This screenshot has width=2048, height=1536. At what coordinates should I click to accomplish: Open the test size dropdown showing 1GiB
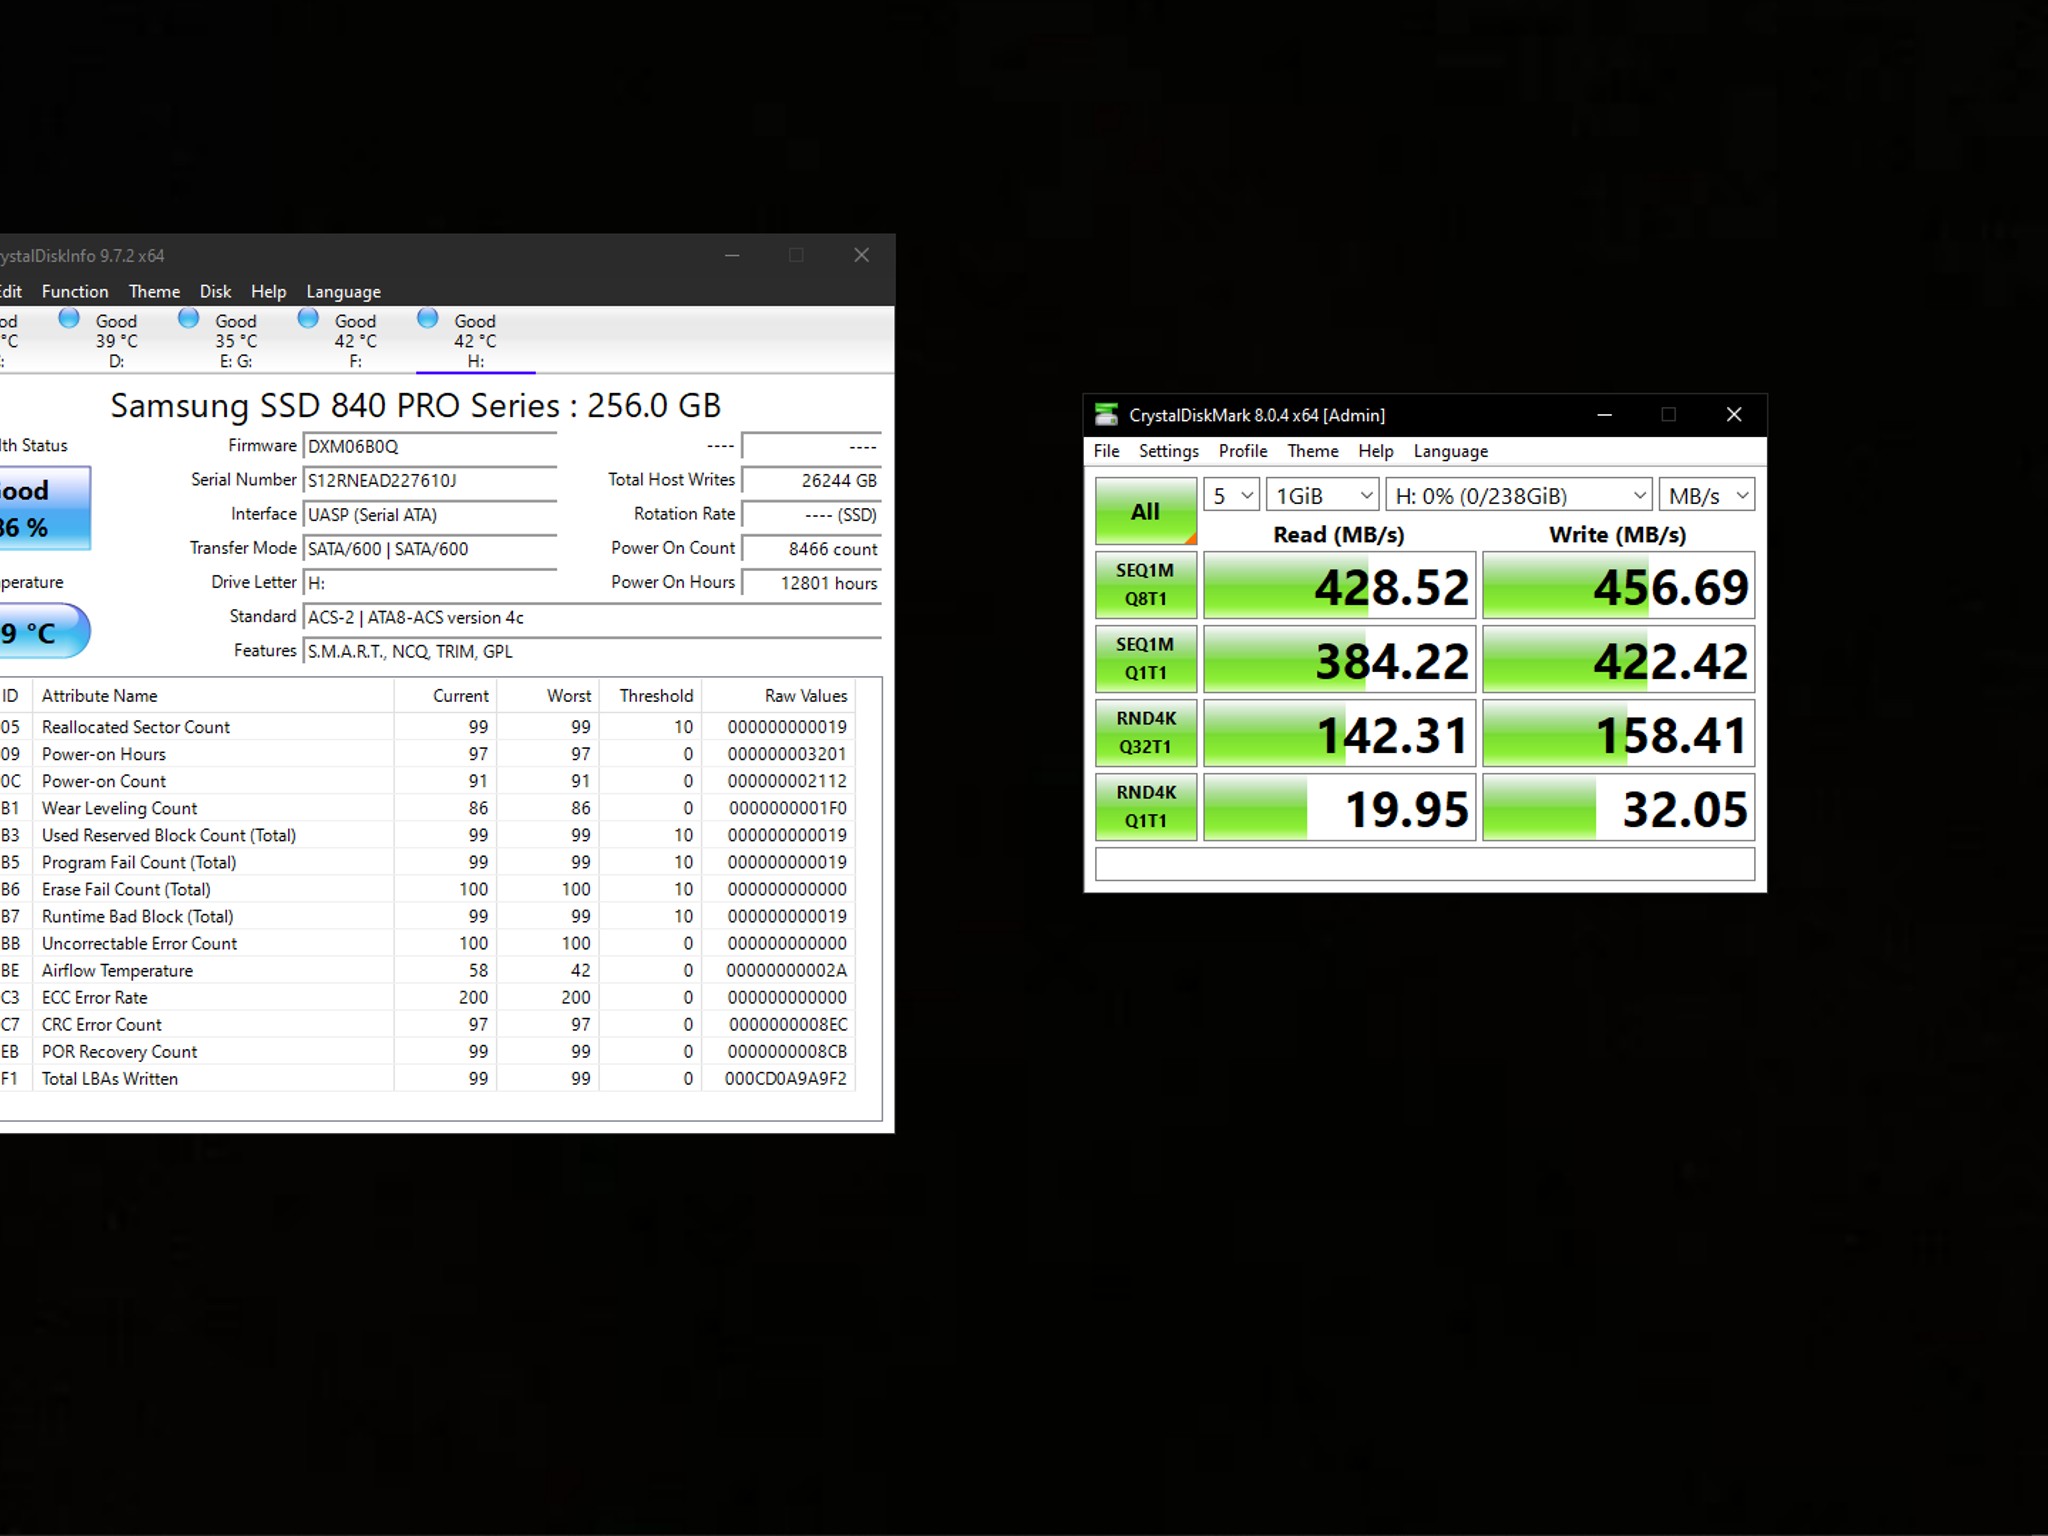pyautogui.click(x=1323, y=495)
